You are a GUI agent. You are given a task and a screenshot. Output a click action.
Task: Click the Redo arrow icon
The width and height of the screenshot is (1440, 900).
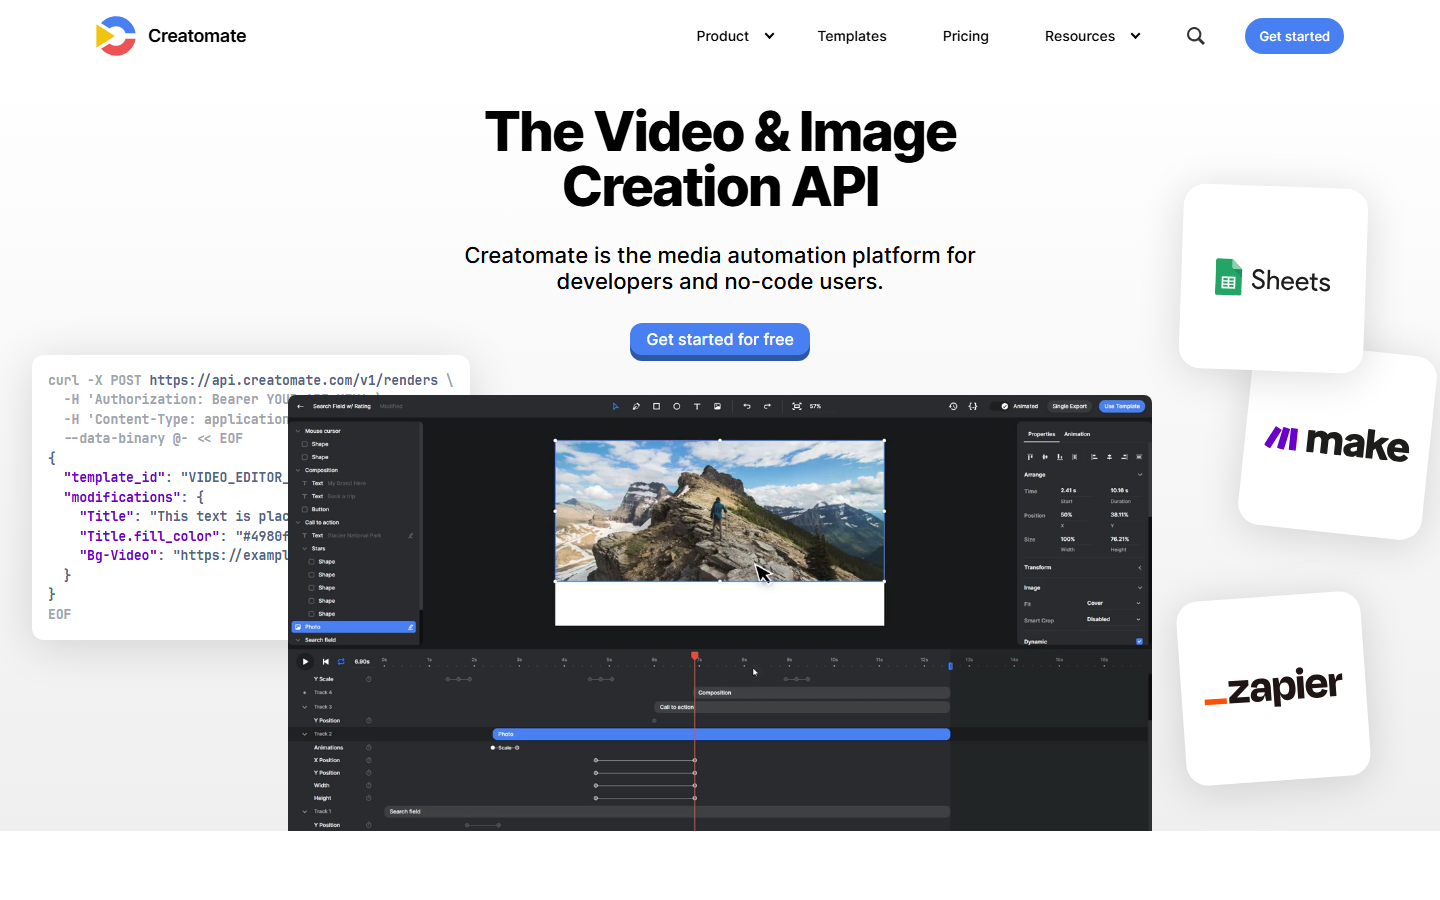[x=767, y=407]
